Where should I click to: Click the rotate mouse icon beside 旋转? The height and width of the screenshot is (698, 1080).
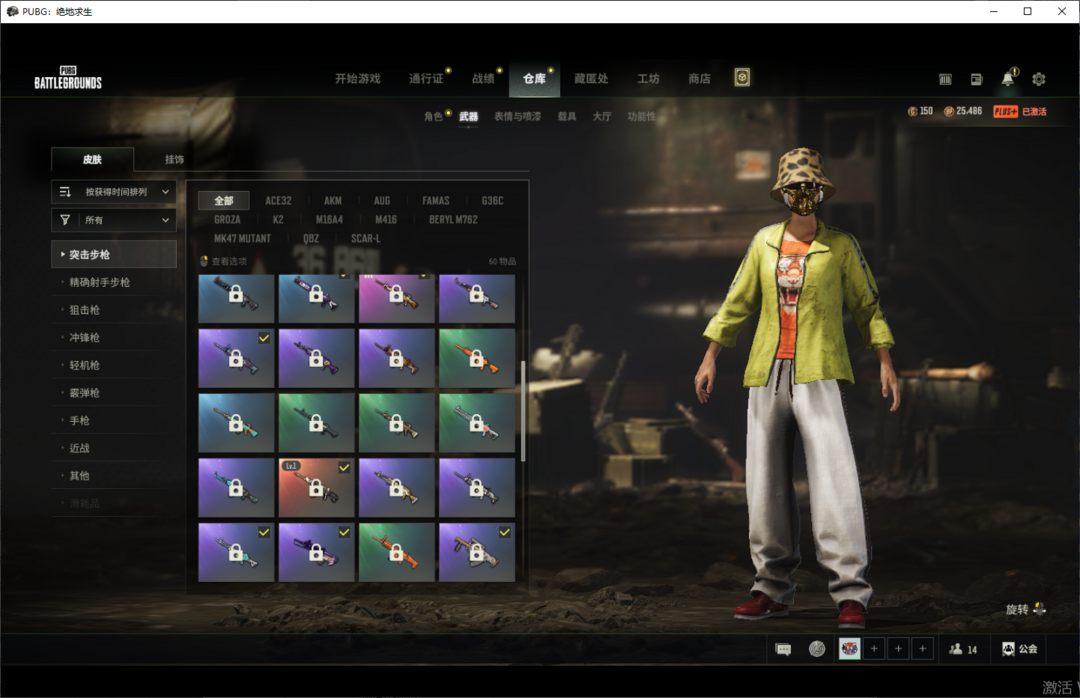tap(1039, 608)
